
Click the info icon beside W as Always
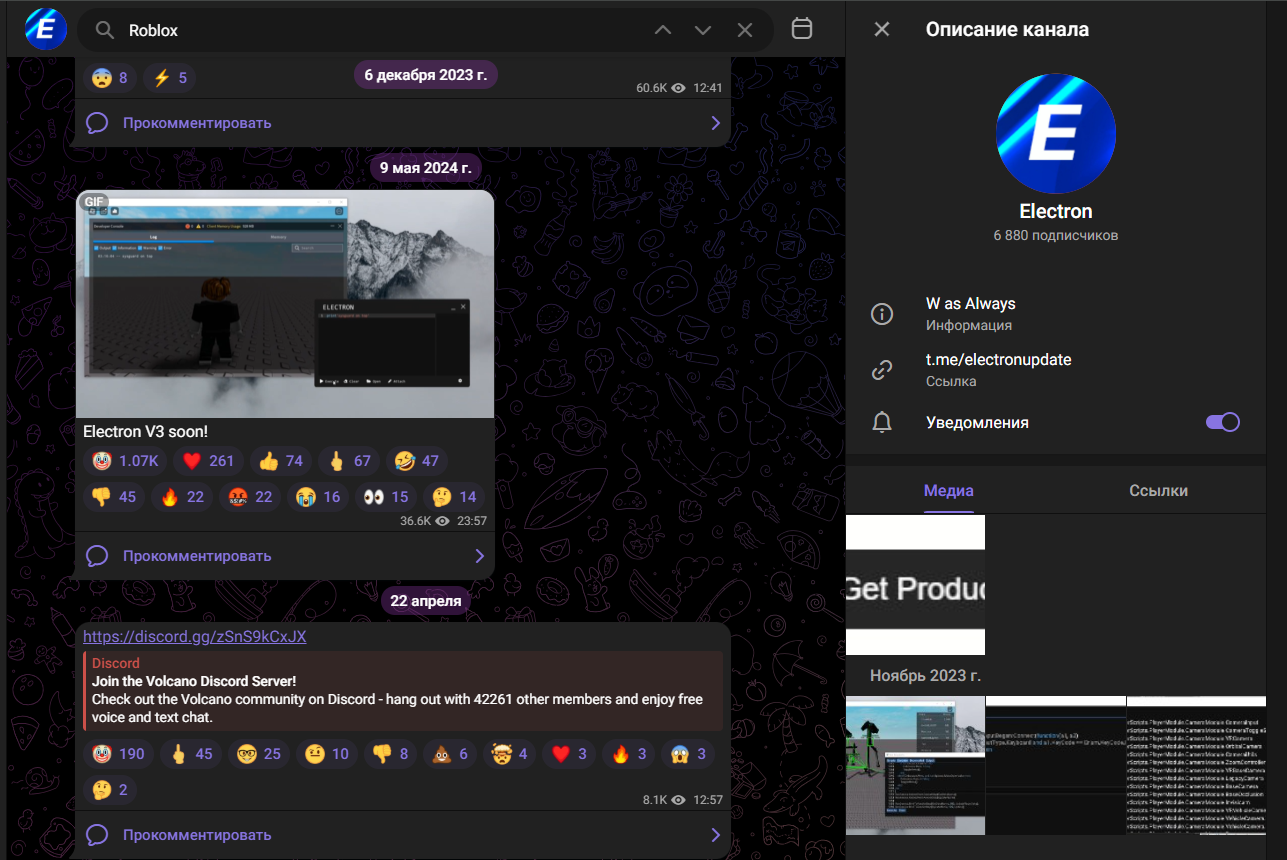(x=882, y=314)
